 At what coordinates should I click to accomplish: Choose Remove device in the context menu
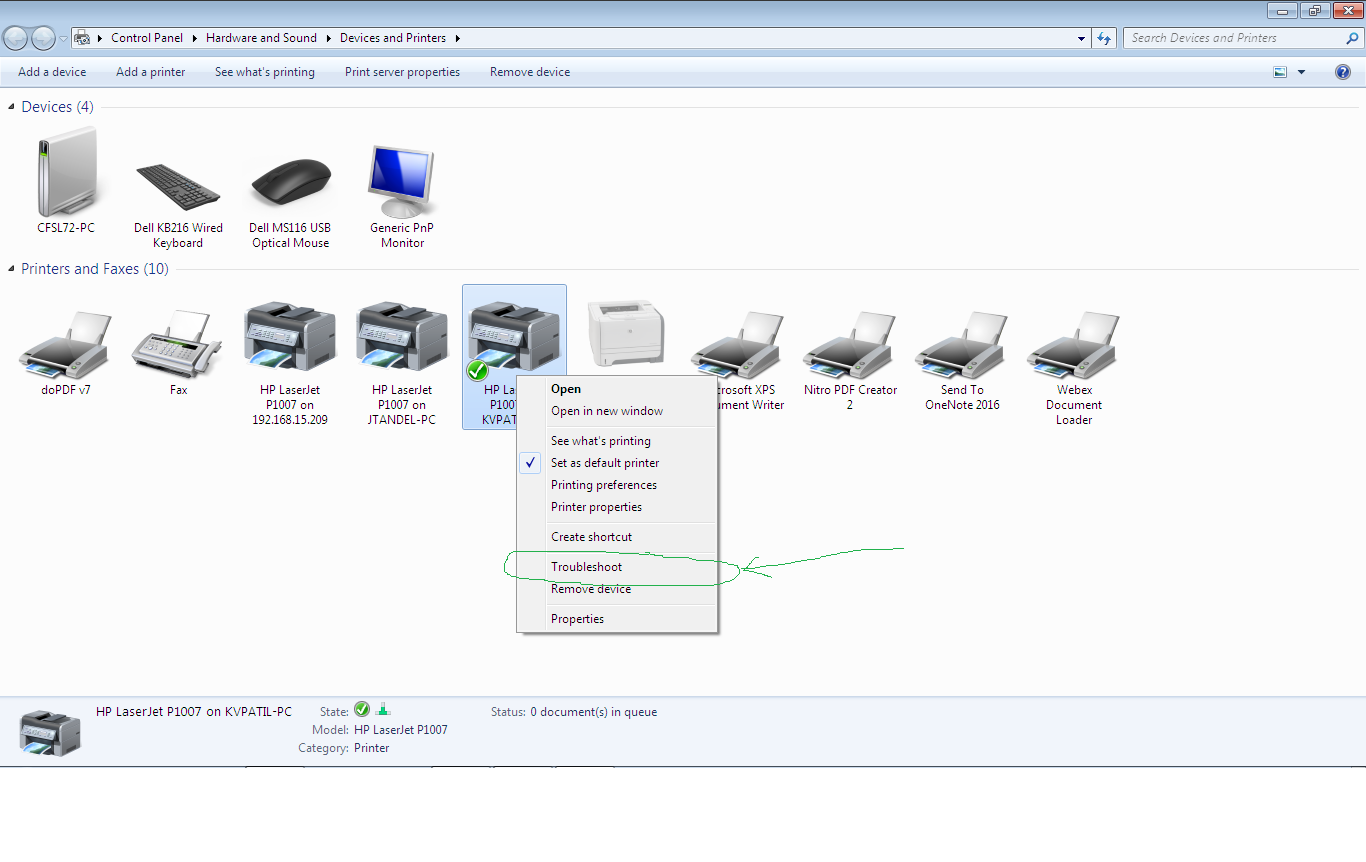click(617, 589)
